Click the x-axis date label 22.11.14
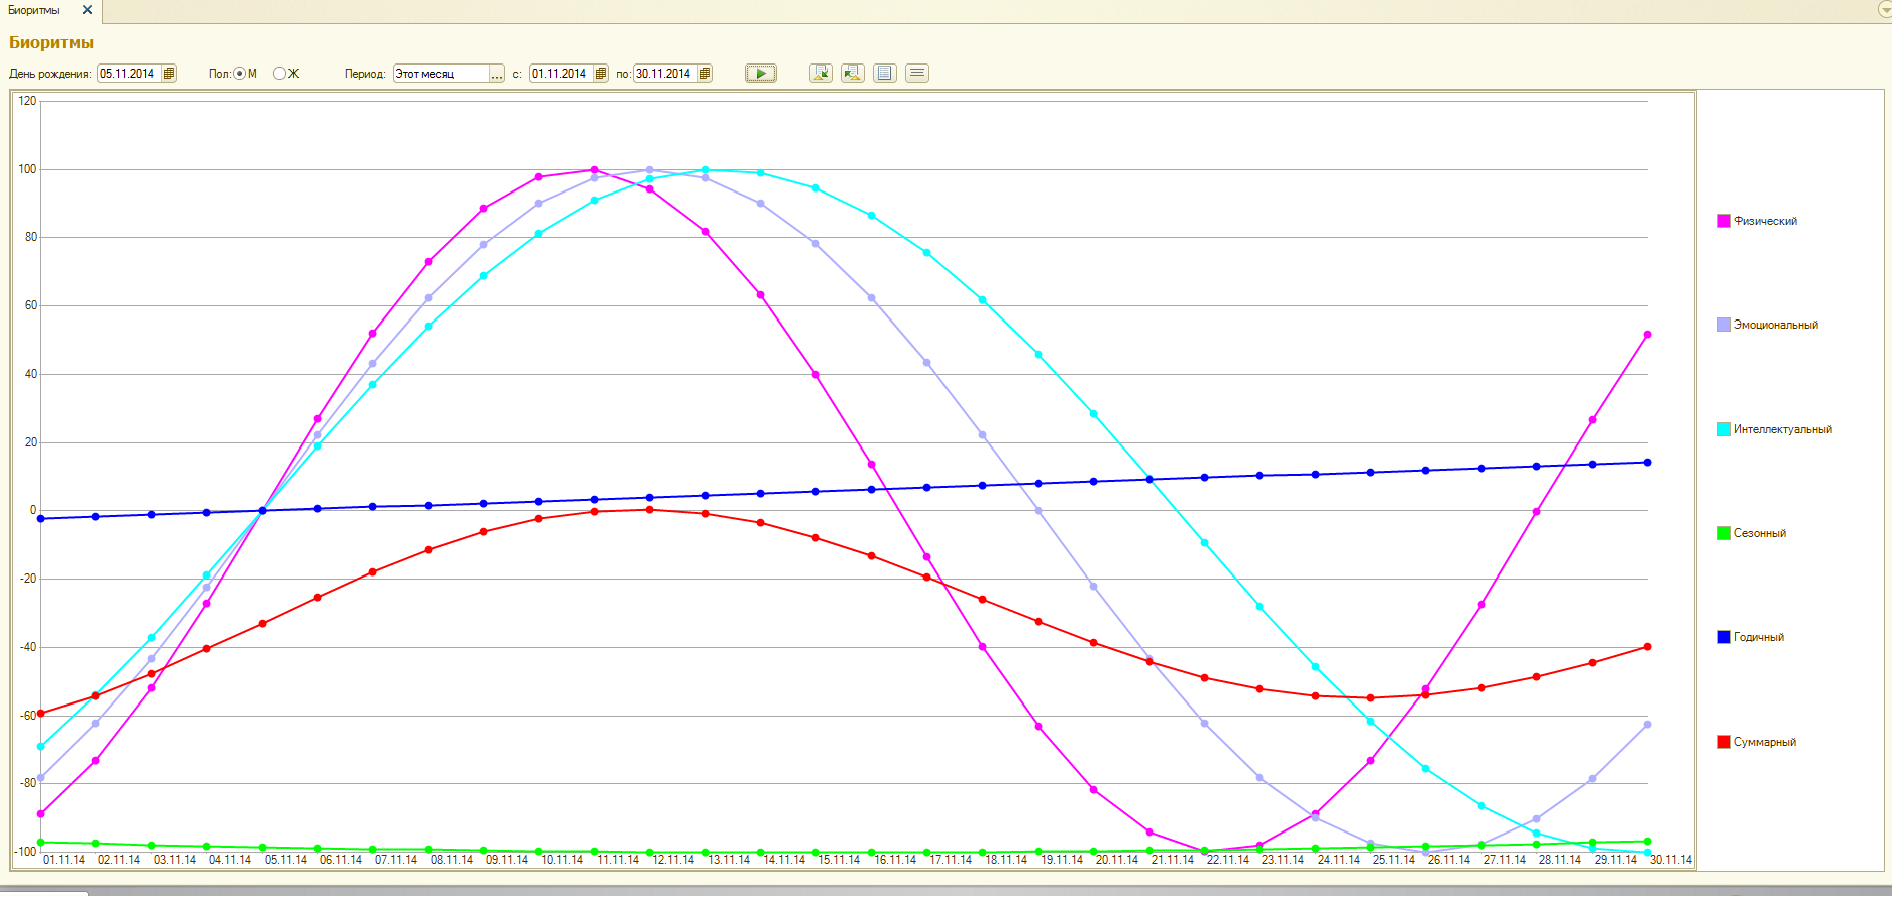The width and height of the screenshot is (1898, 898). coord(1228,860)
